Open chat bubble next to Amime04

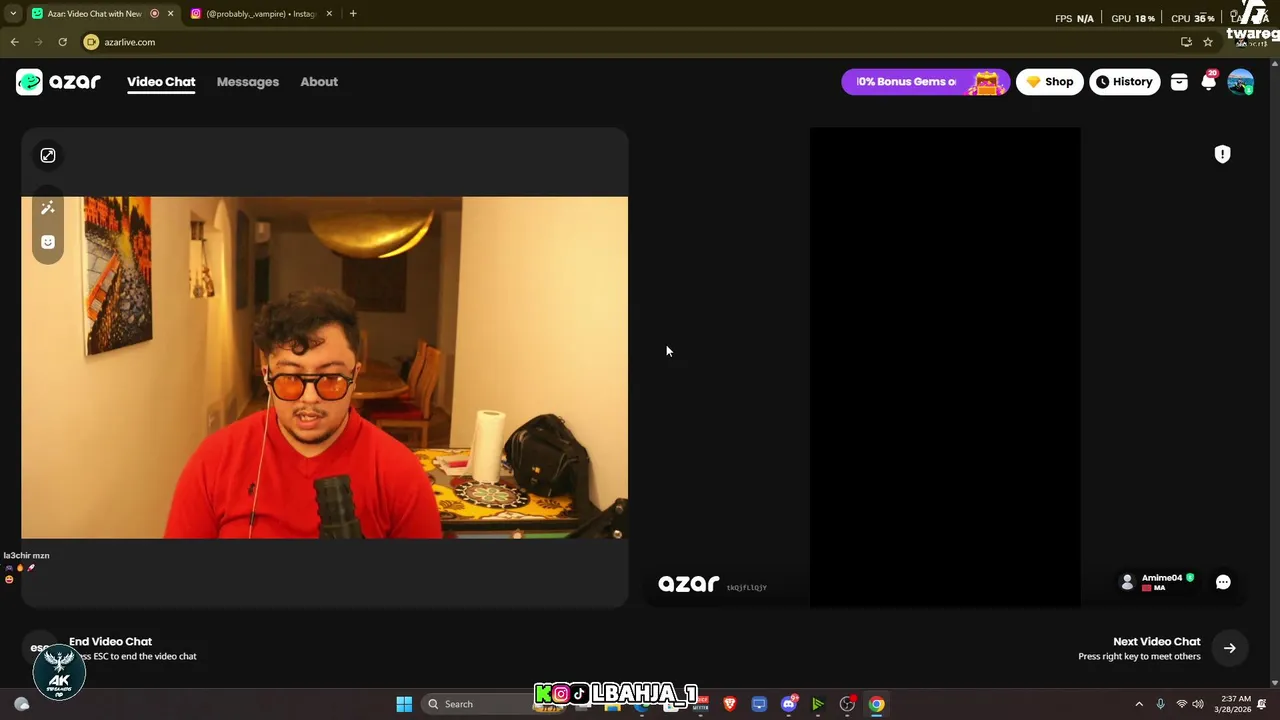click(x=1223, y=582)
